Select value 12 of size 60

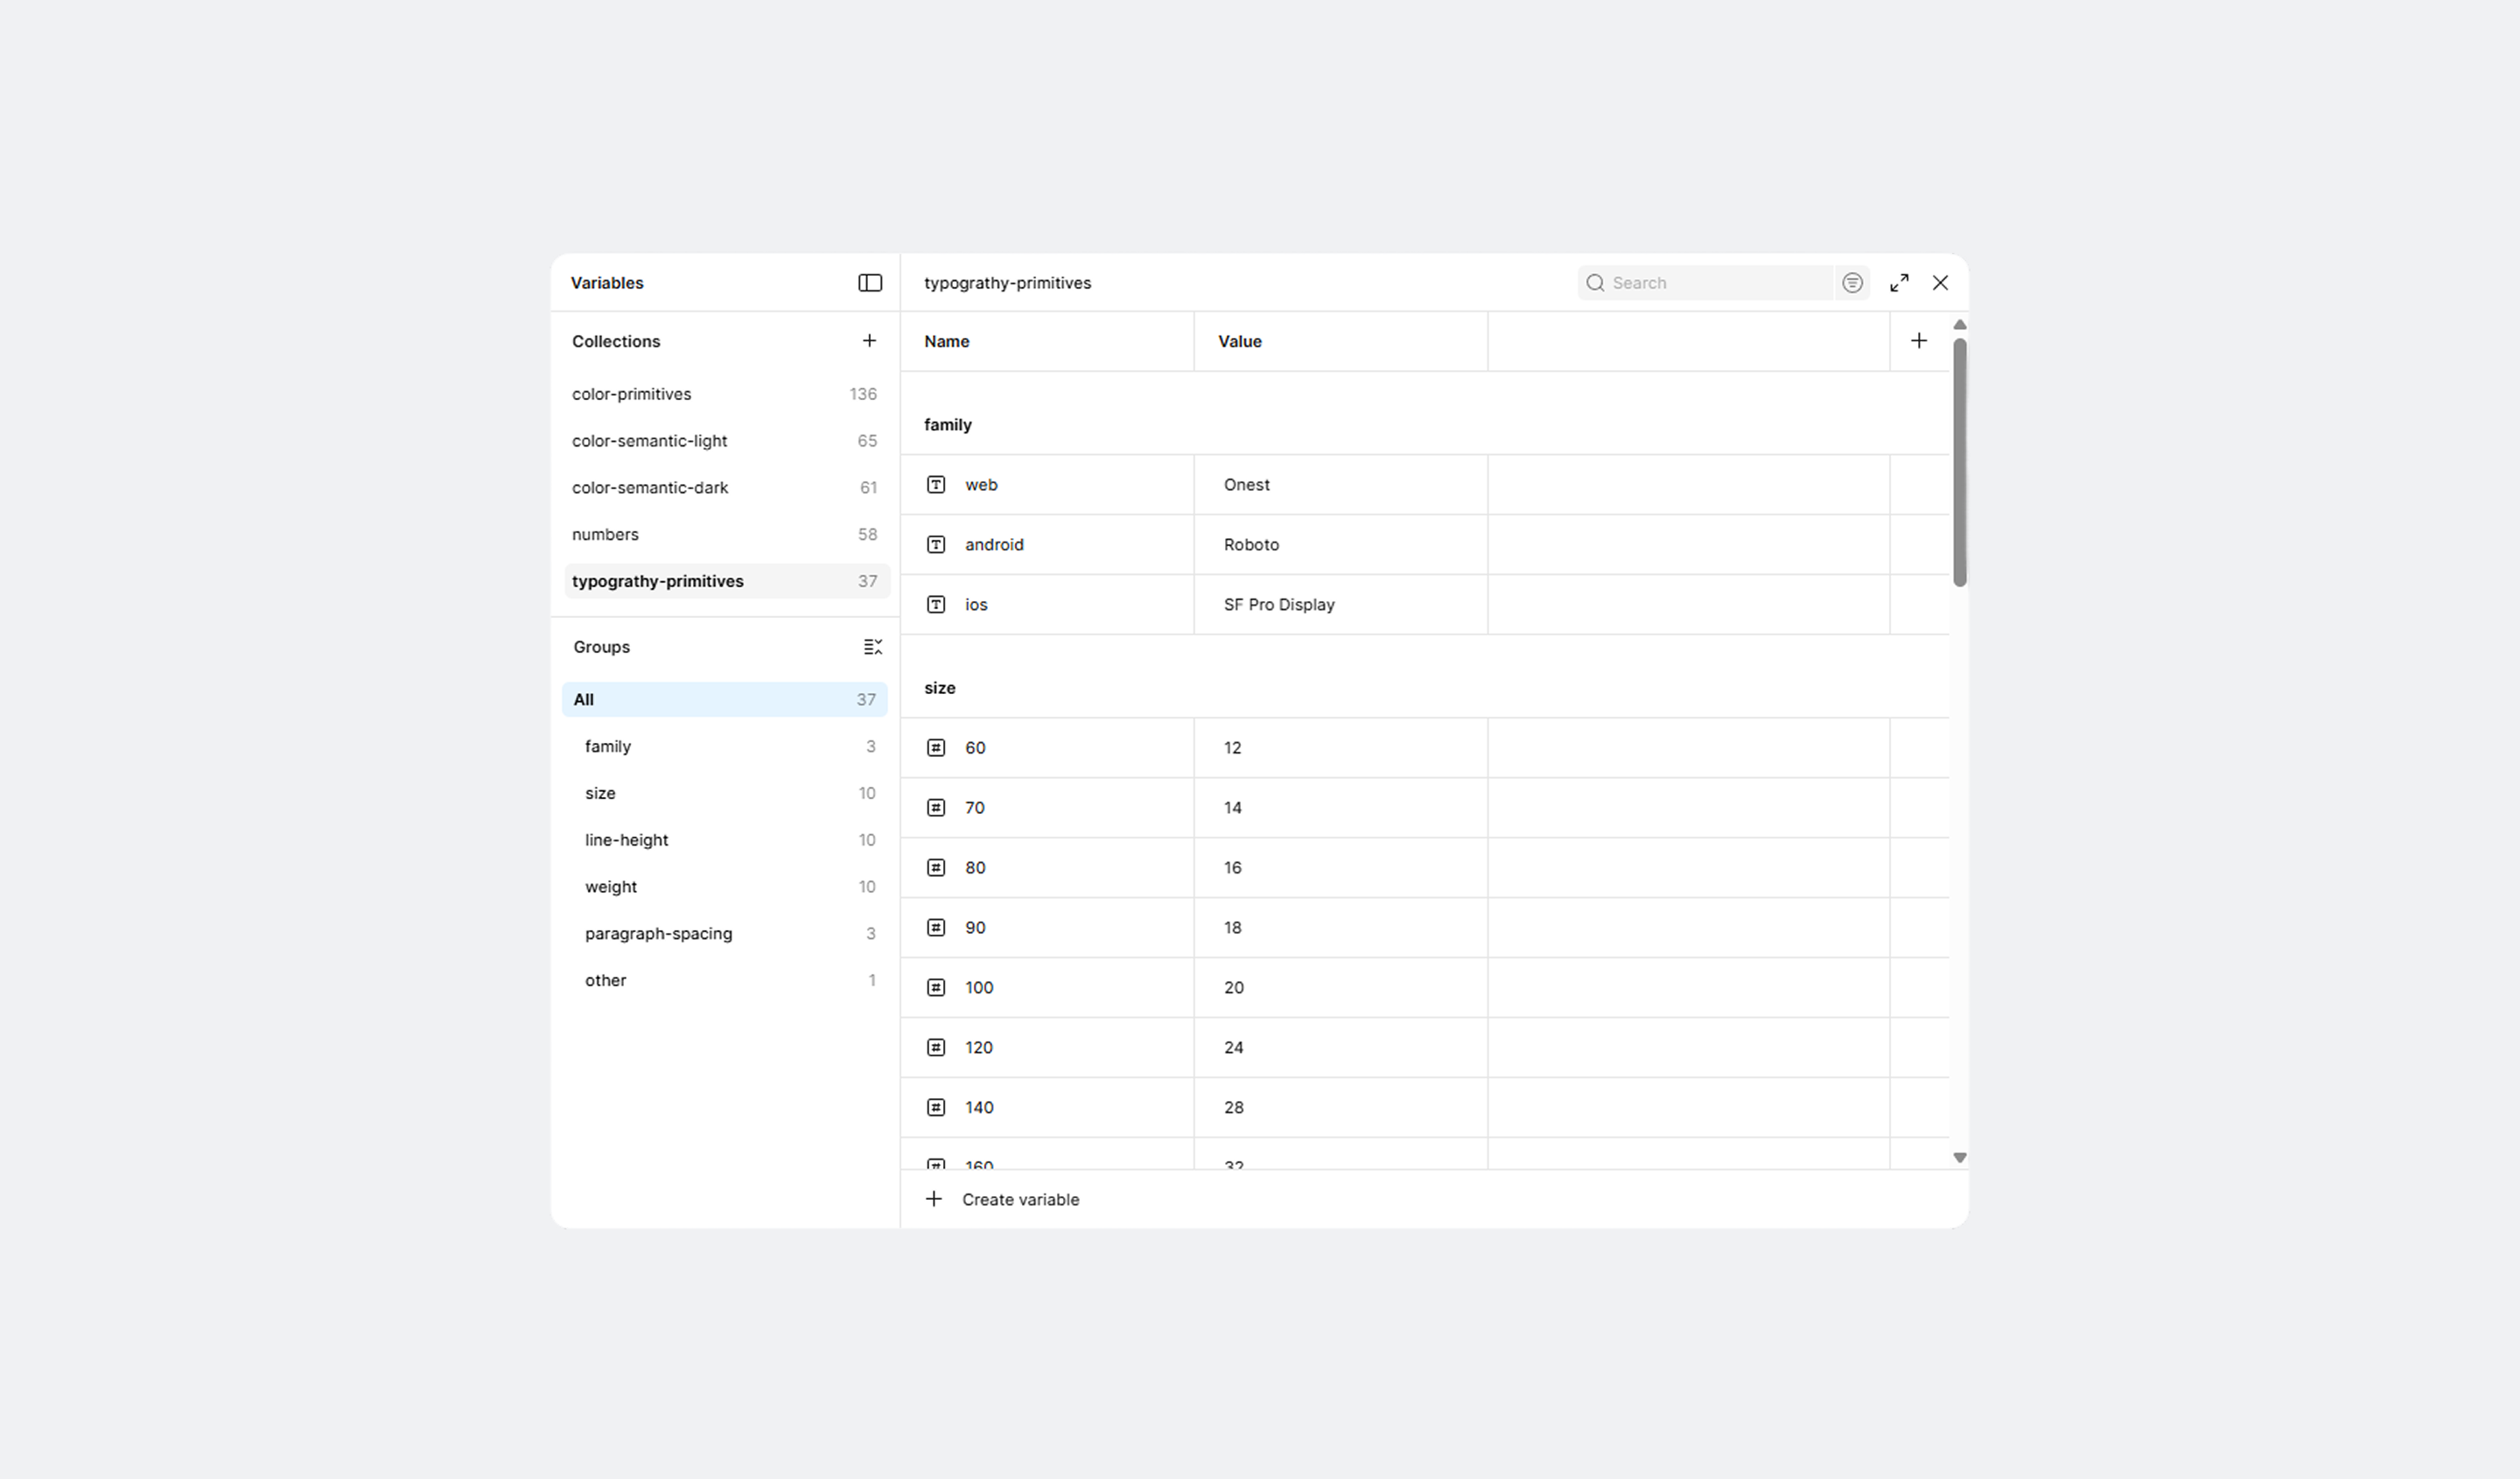click(x=1341, y=748)
